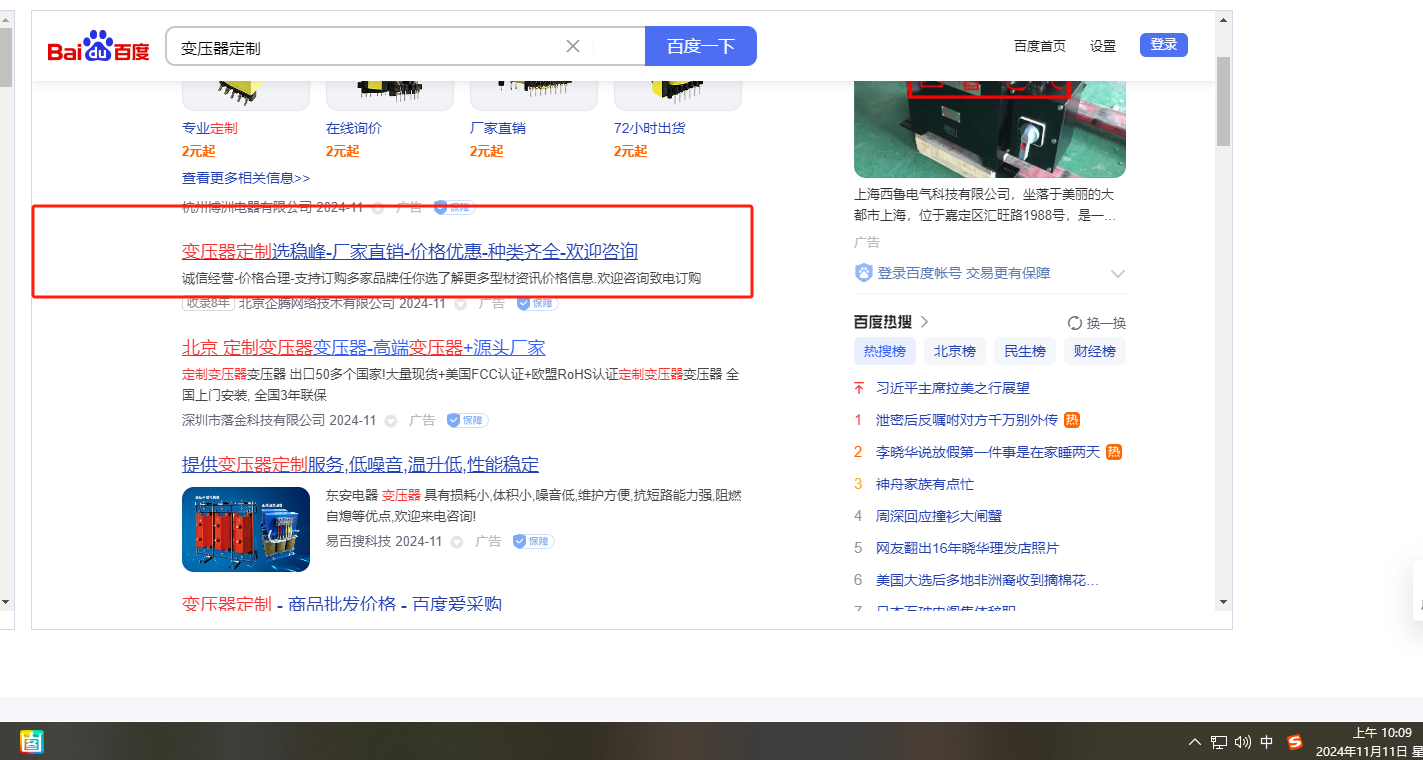
Task: Click the product image above 在线询价
Action: point(390,95)
